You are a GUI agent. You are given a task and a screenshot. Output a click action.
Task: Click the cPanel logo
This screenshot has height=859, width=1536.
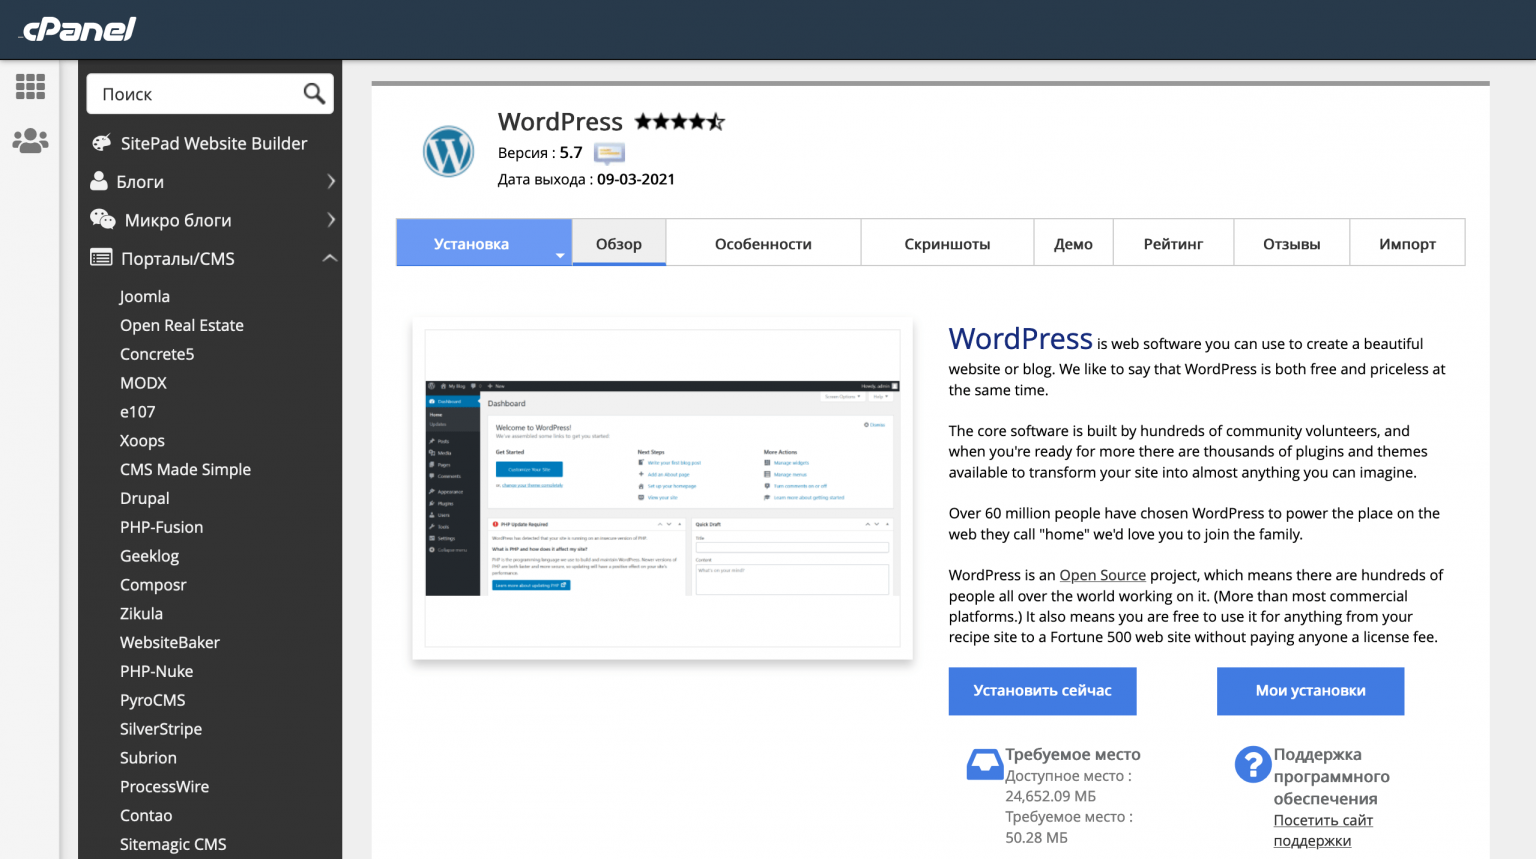tap(75, 29)
